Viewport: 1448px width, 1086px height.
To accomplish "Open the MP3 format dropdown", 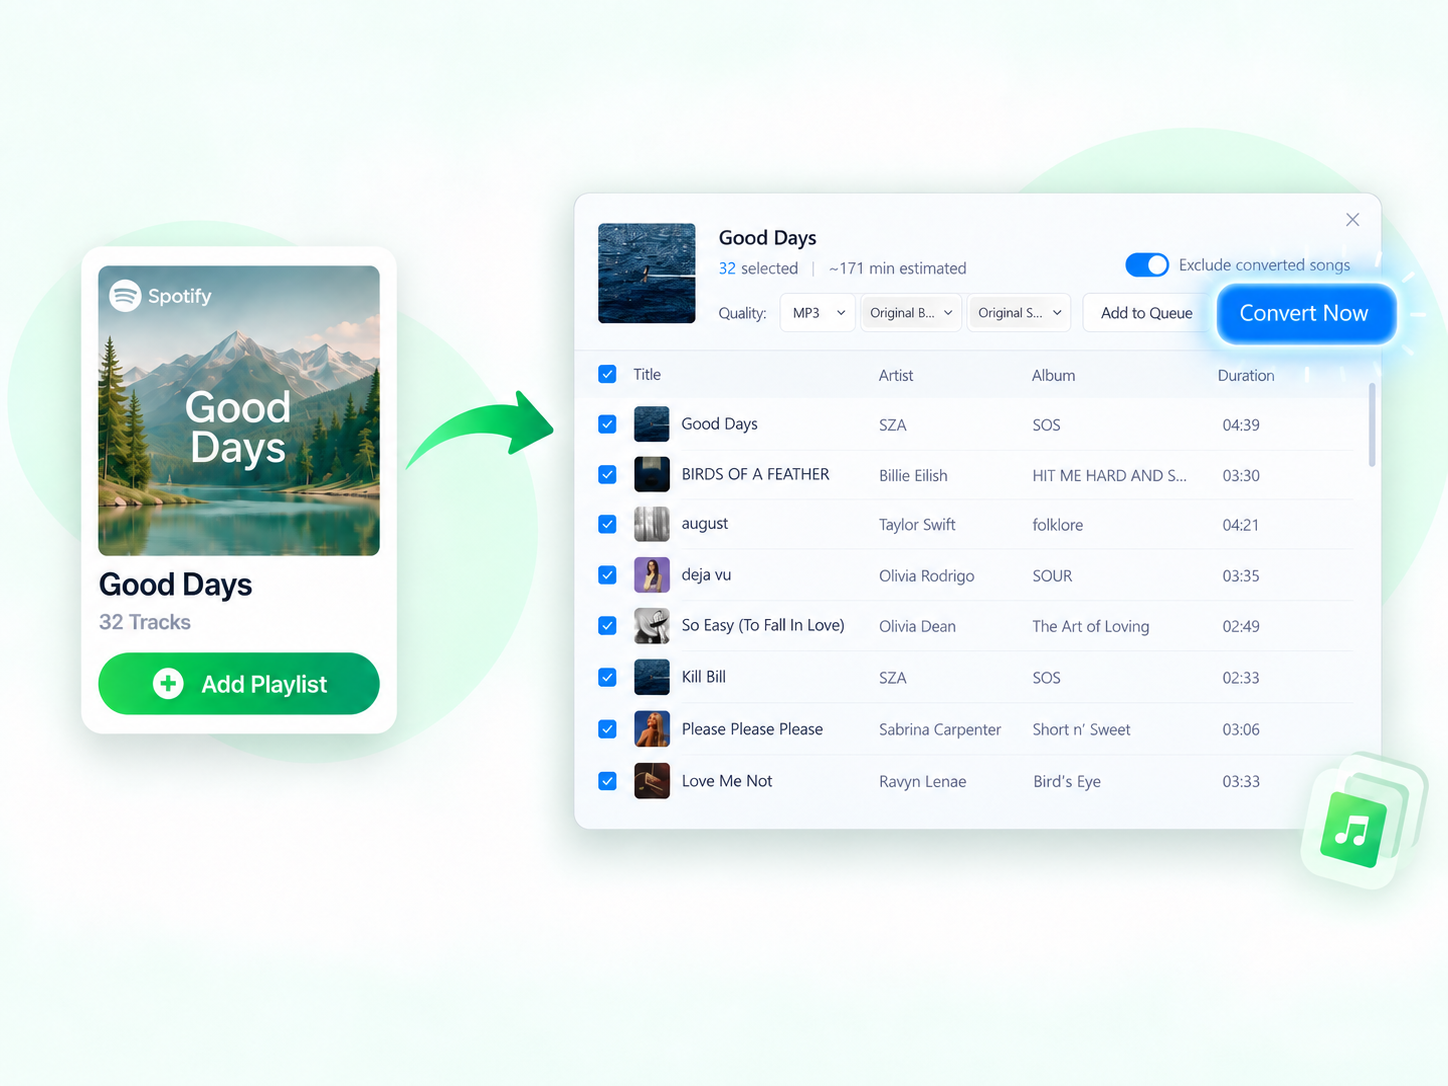I will point(817,313).
